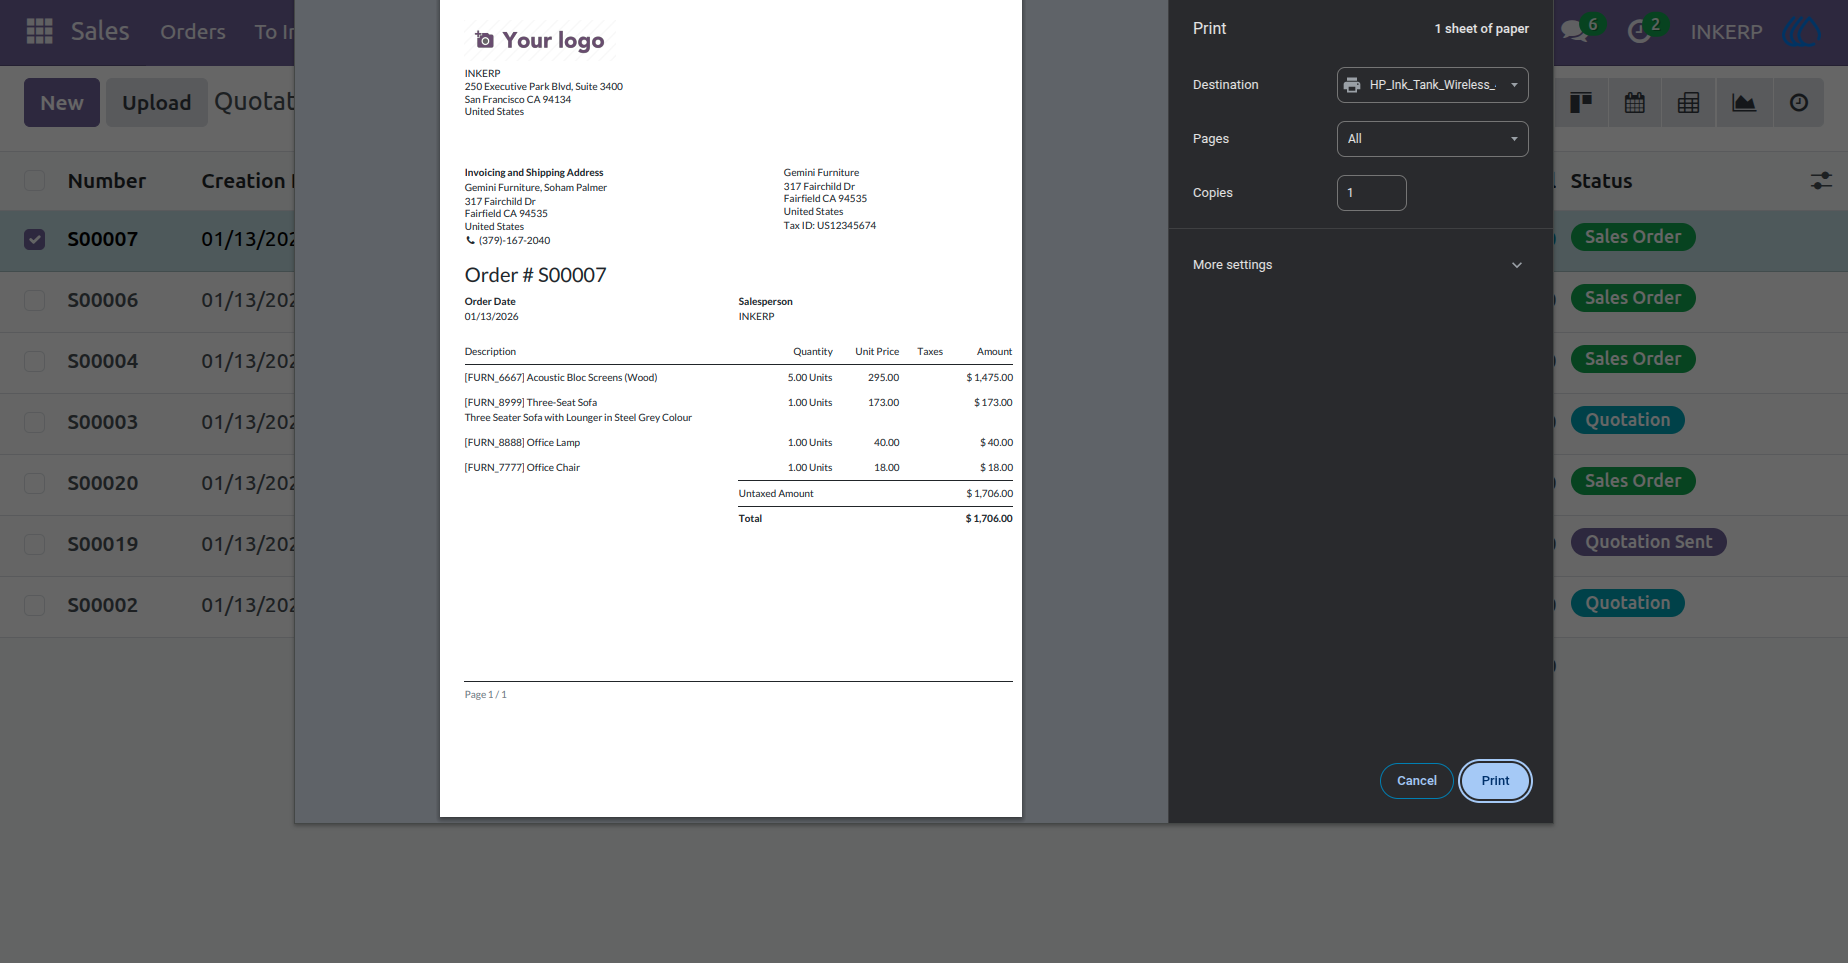Click the printer icon in Destination
The image size is (1848, 963).
(1352, 85)
